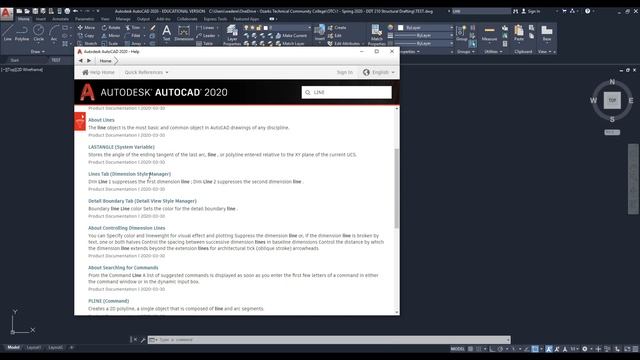The width and height of the screenshot is (640, 360).
Task: Go back in the Help window
Action: point(80,61)
